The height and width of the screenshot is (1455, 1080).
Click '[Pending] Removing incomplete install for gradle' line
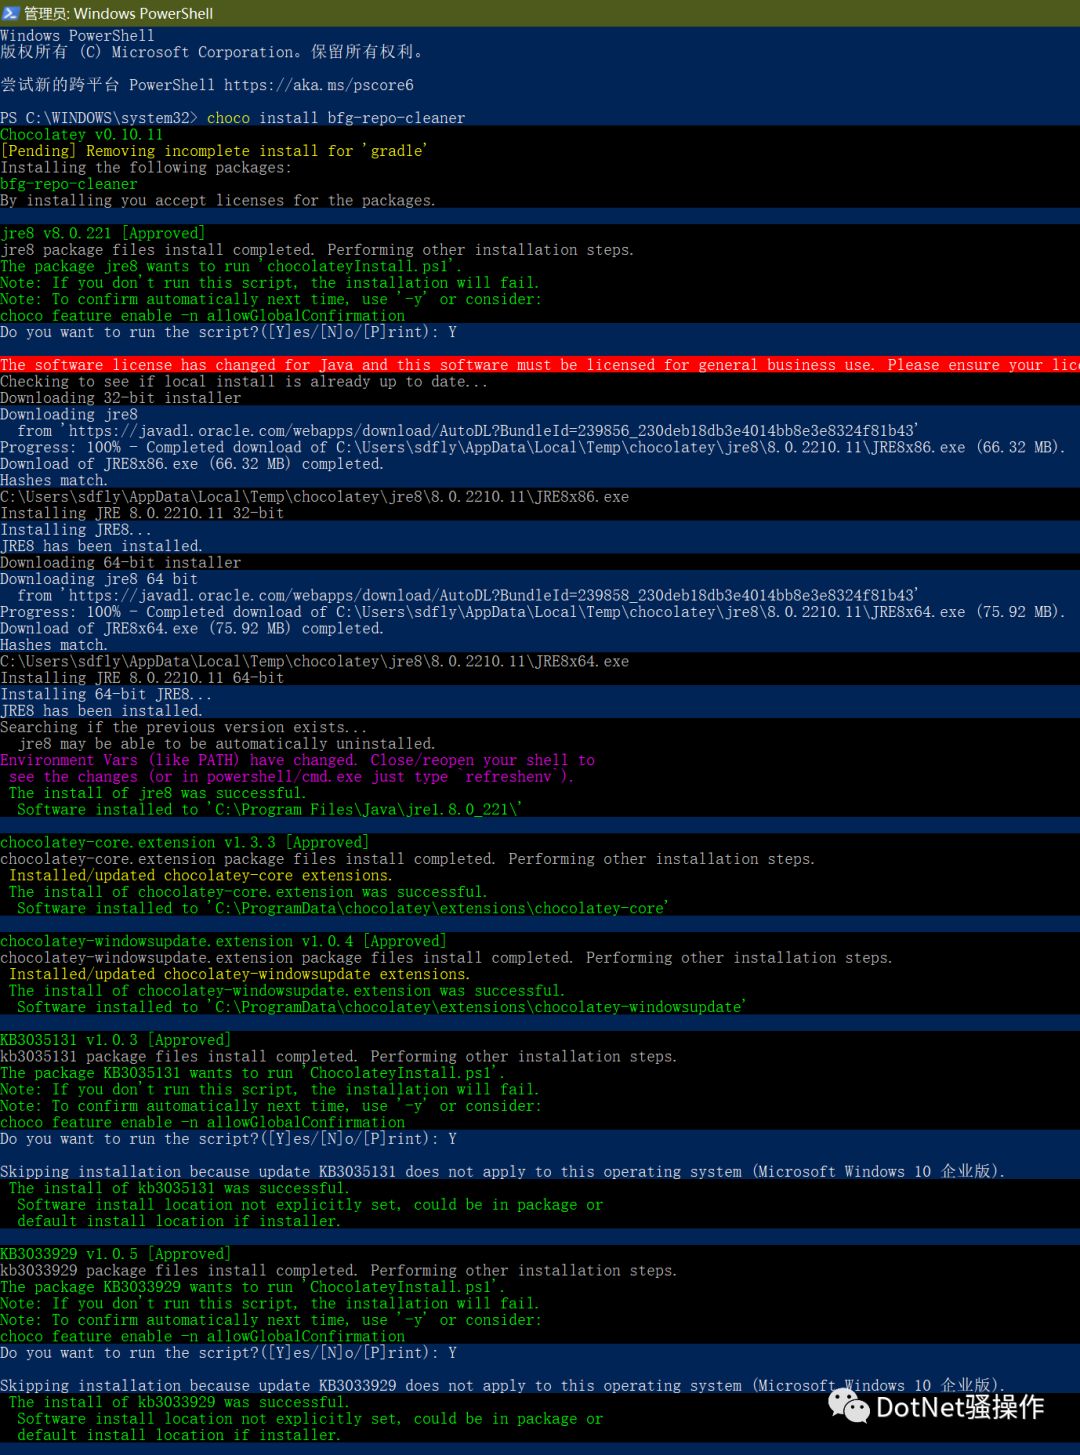tap(214, 151)
